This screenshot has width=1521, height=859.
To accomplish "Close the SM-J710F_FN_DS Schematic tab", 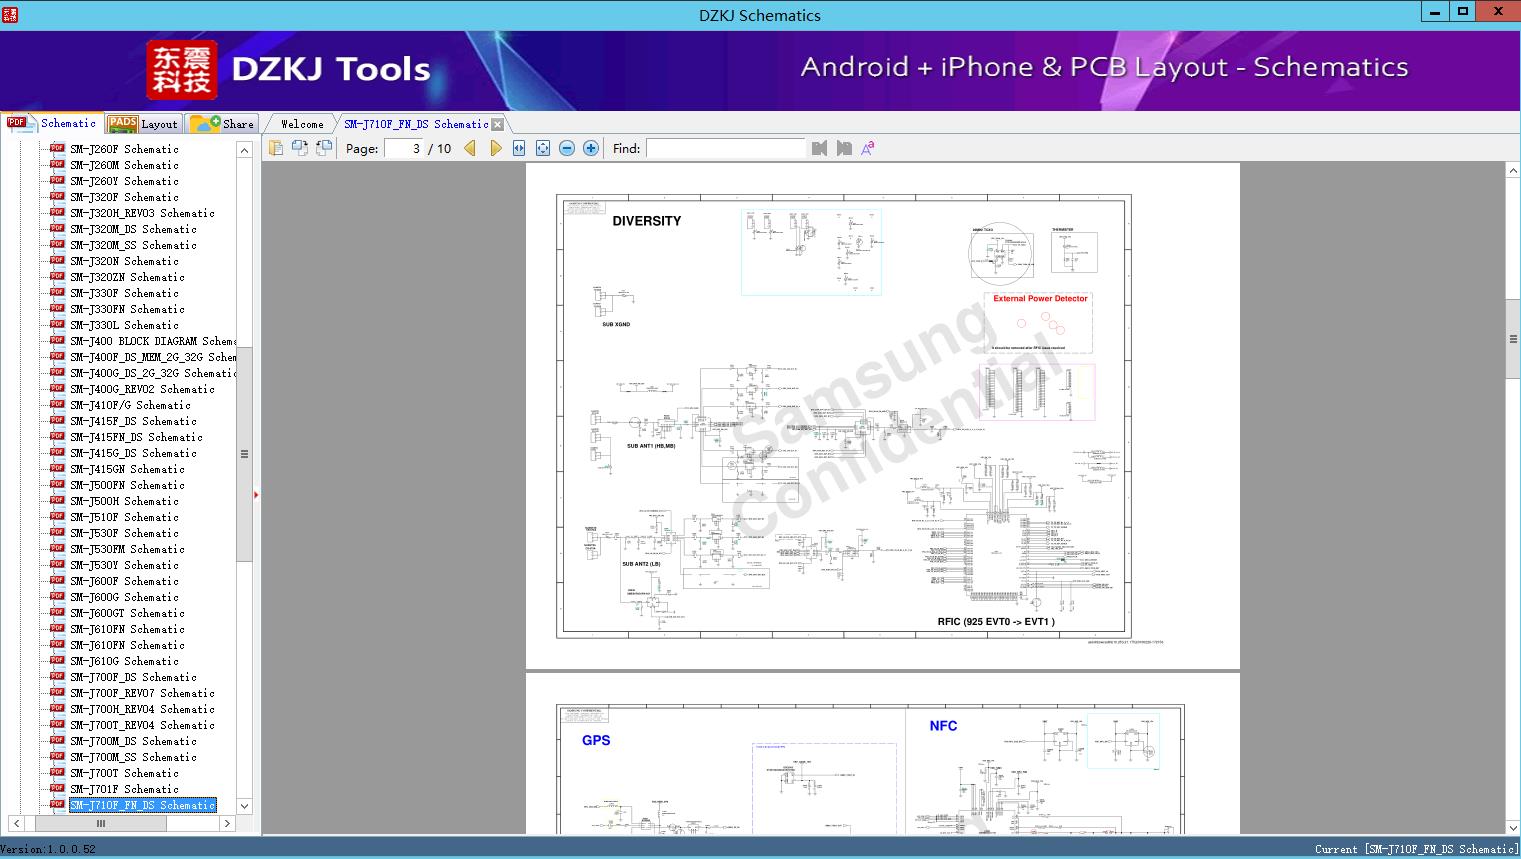I will (x=498, y=125).
